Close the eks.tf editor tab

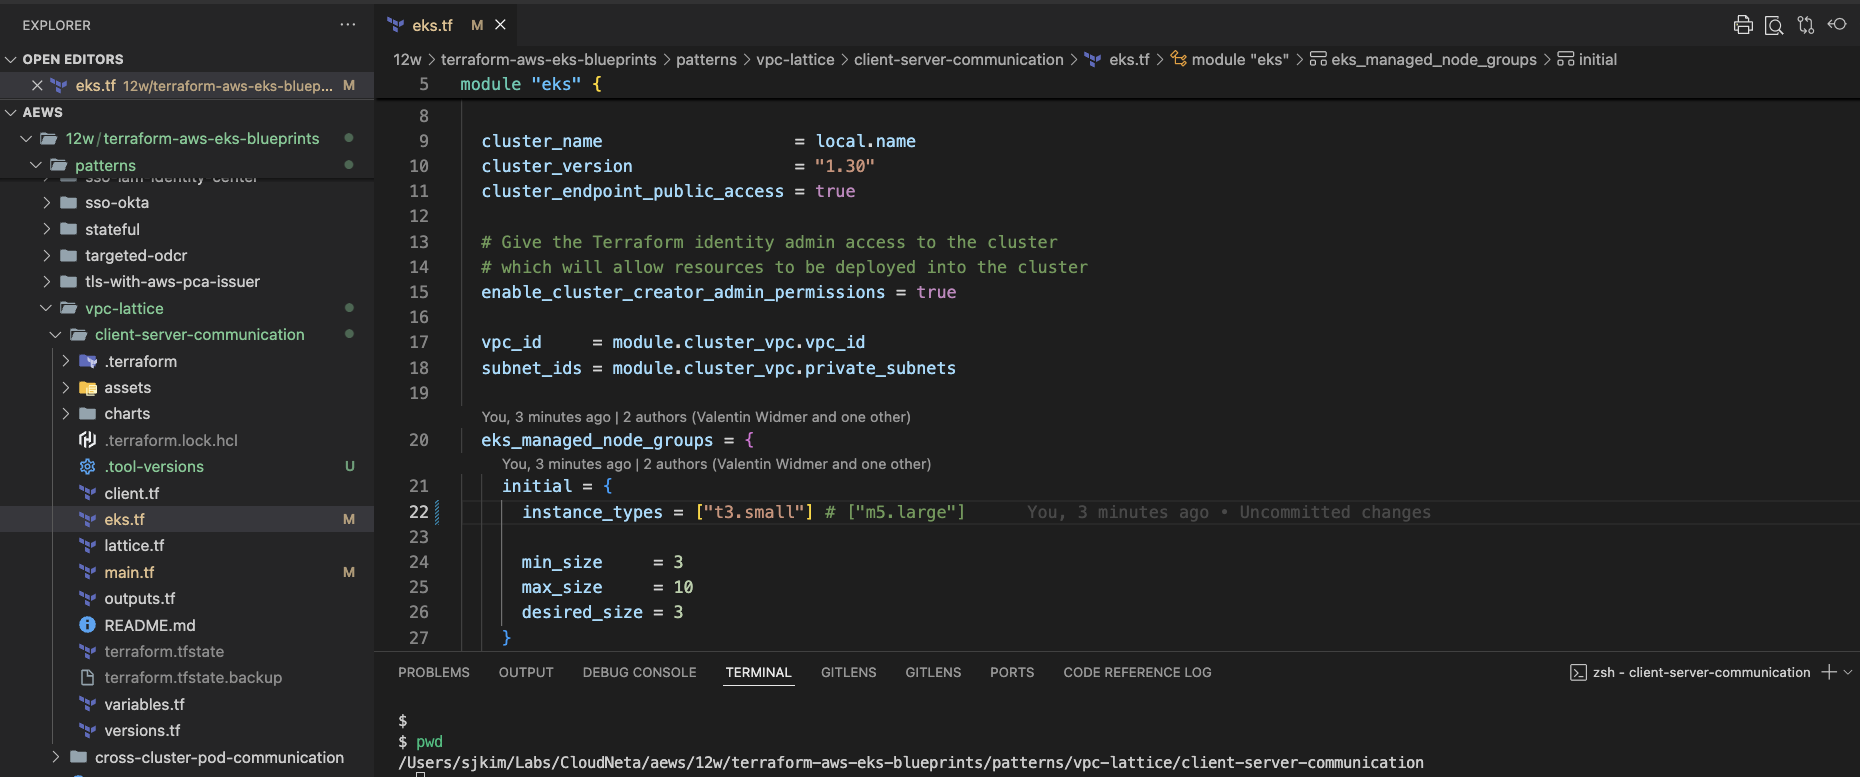tap(501, 25)
